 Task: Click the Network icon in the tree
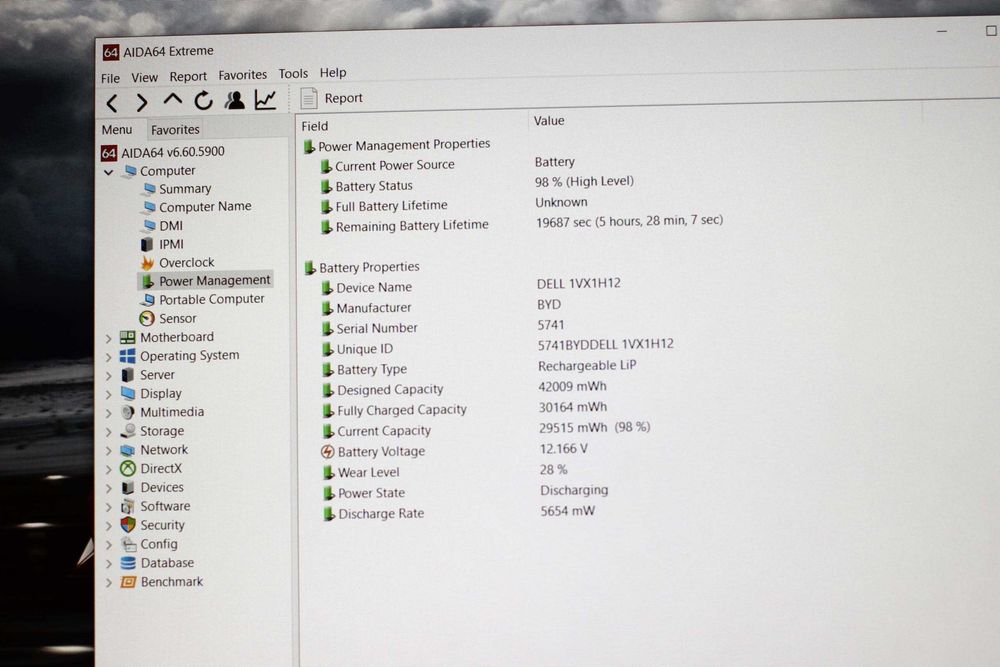128,450
